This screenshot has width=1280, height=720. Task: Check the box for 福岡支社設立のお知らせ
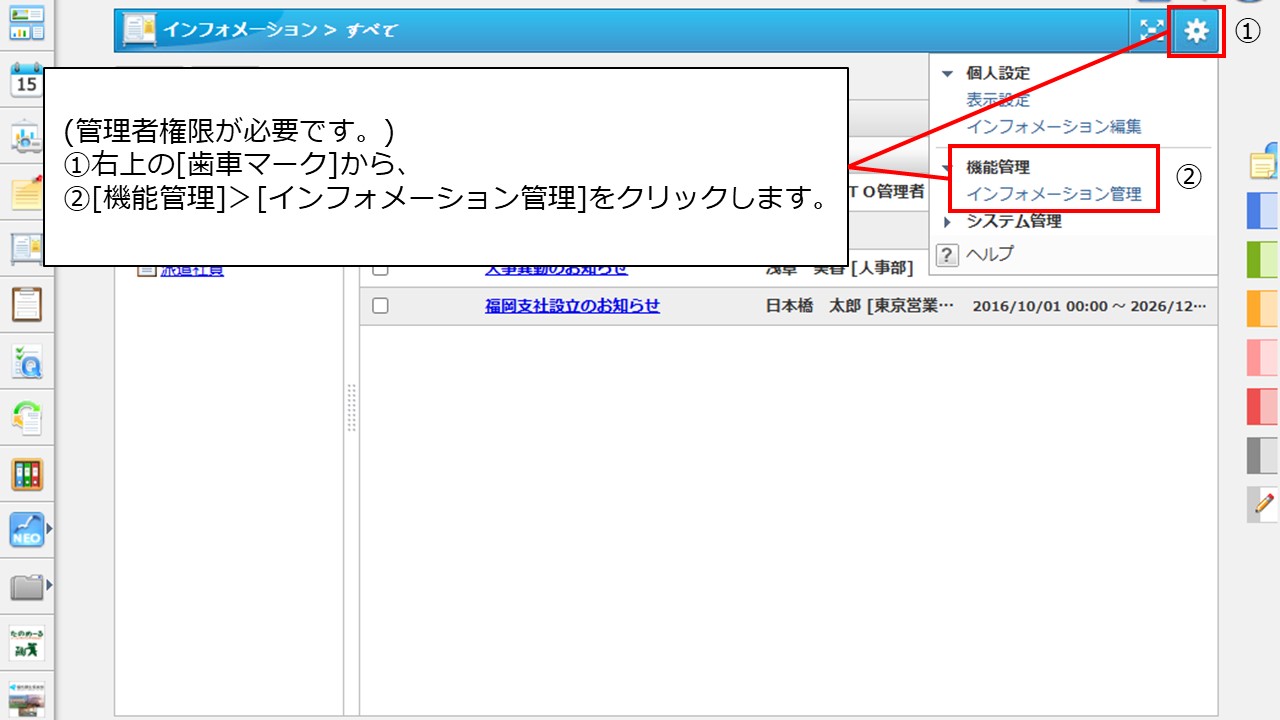[x=380, y=306]
